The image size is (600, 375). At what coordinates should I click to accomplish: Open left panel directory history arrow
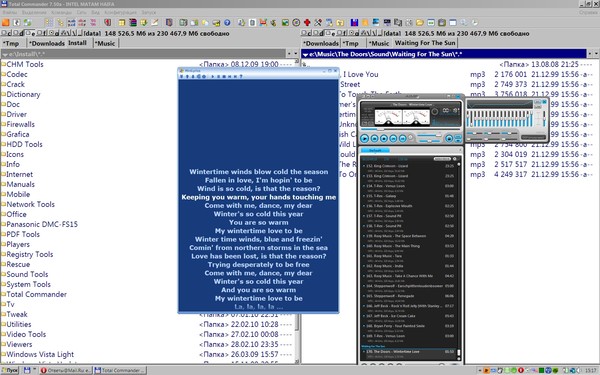pyautogui.click(x=5, y=54)
